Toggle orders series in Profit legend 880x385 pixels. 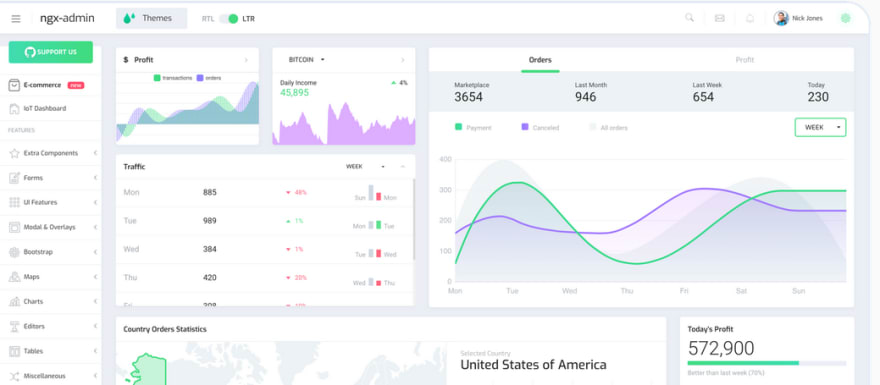208,78
